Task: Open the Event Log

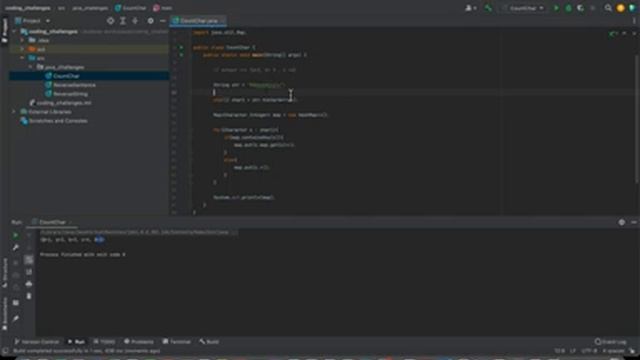Action: 611,341
